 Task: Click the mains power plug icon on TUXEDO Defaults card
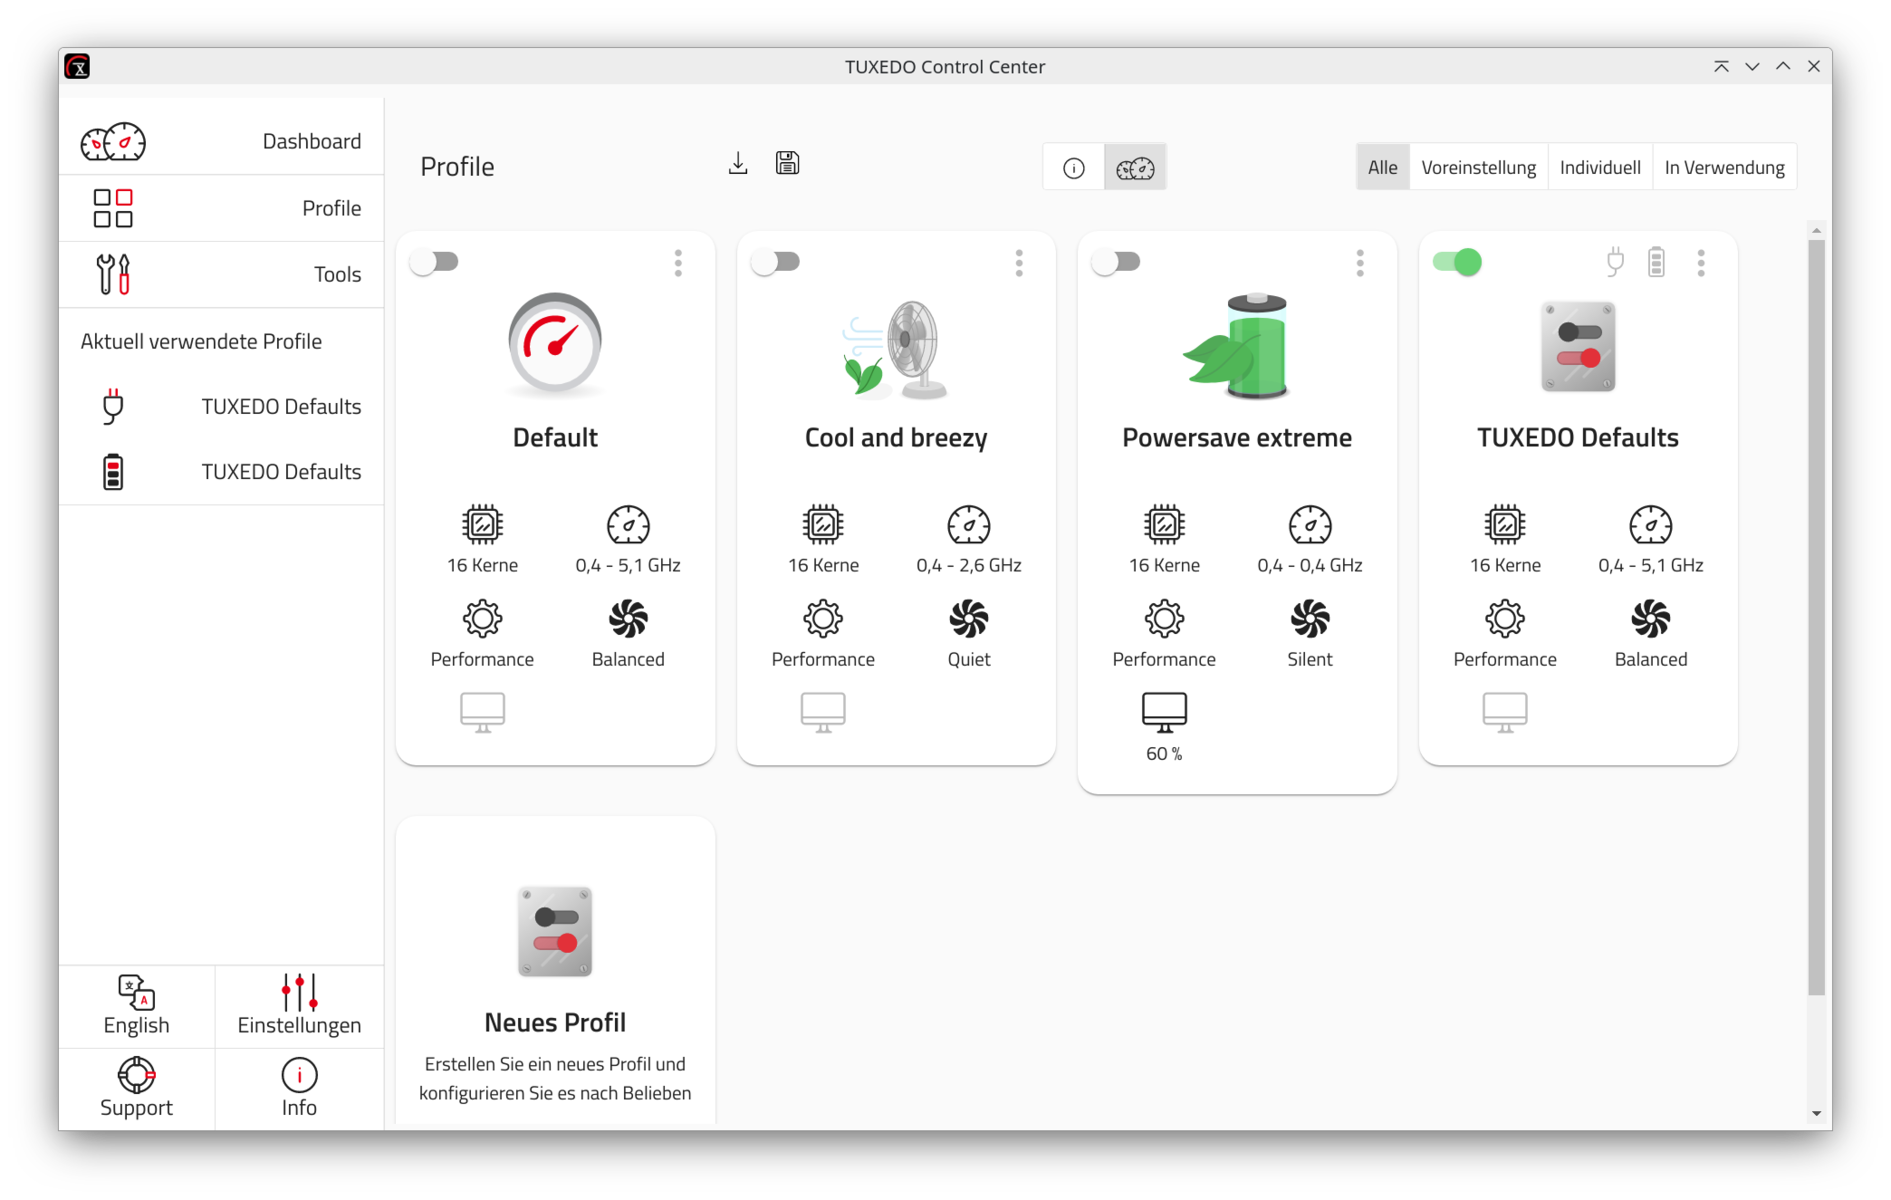point(1615,262)
